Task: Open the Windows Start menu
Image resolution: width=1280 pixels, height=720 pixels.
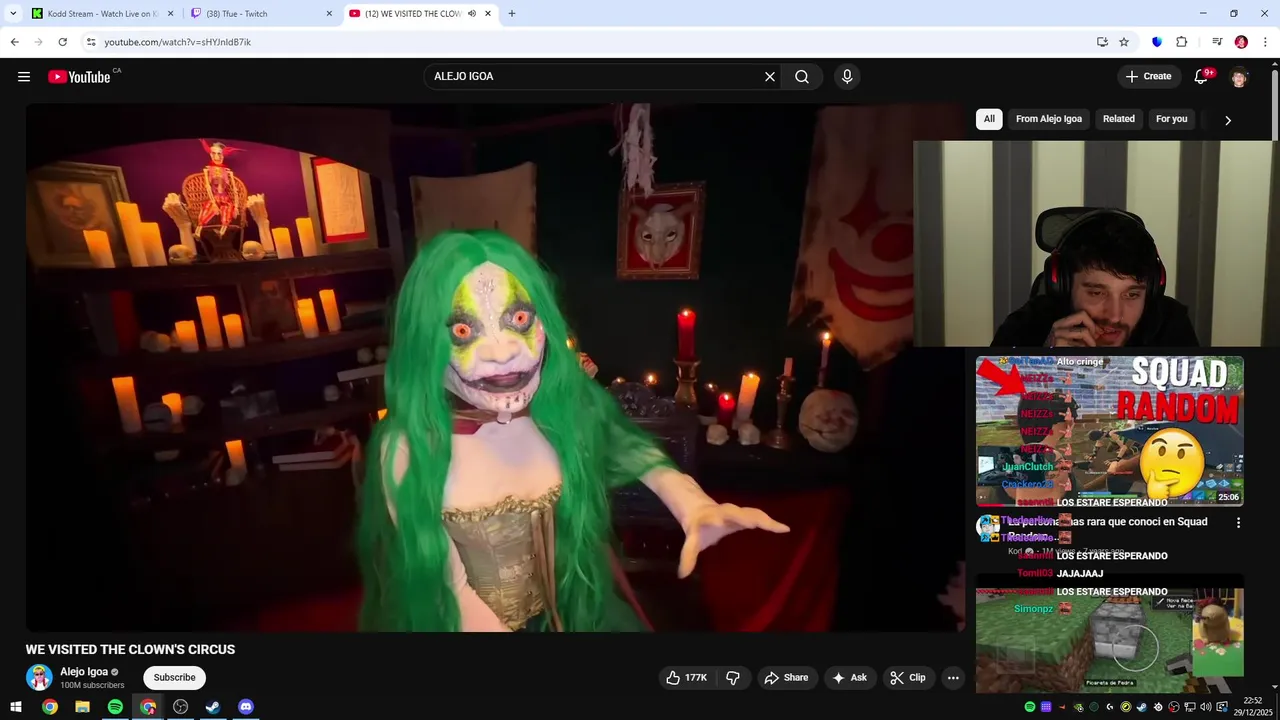Action: [16, 707]
